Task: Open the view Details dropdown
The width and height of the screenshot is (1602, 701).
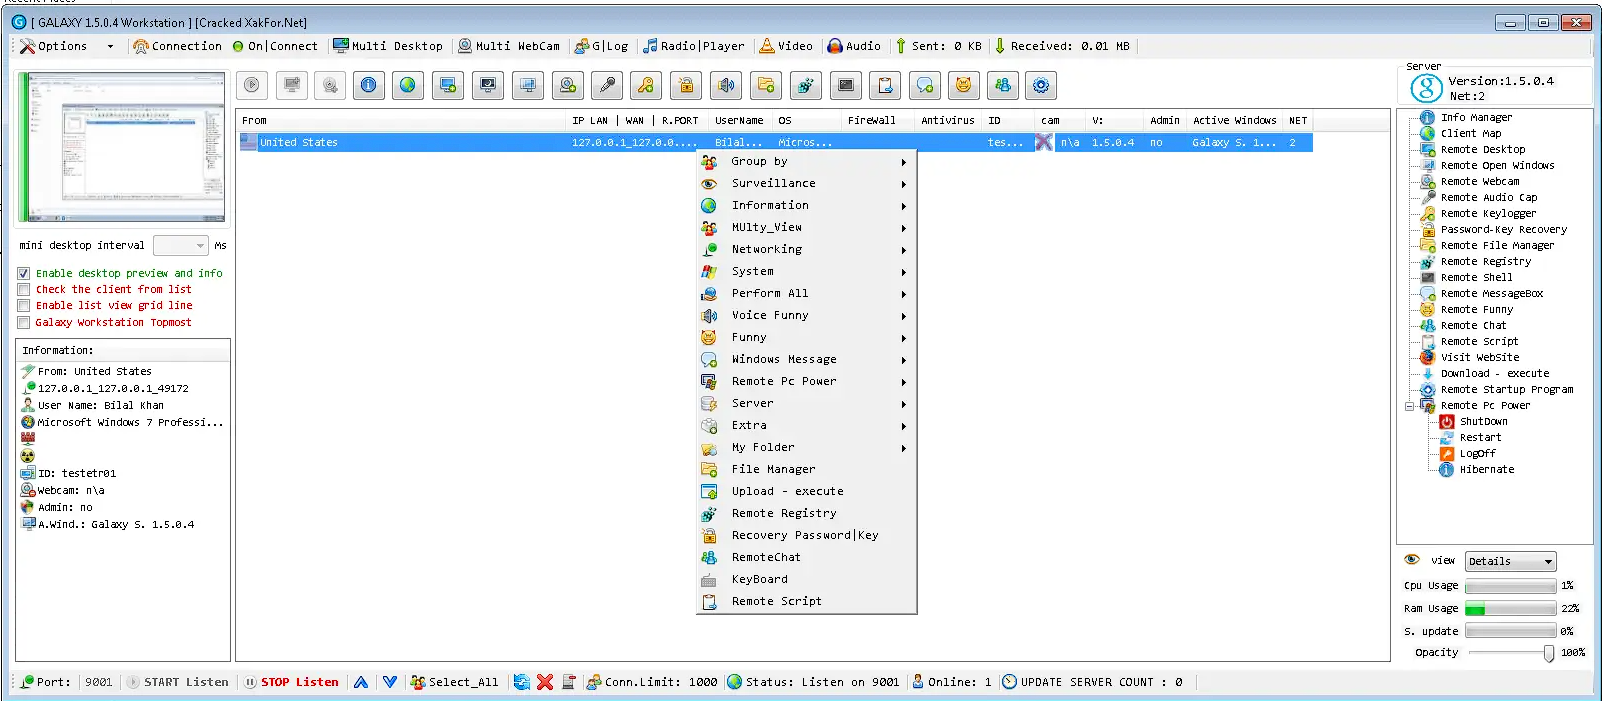Action: (x=1510, y=561)
